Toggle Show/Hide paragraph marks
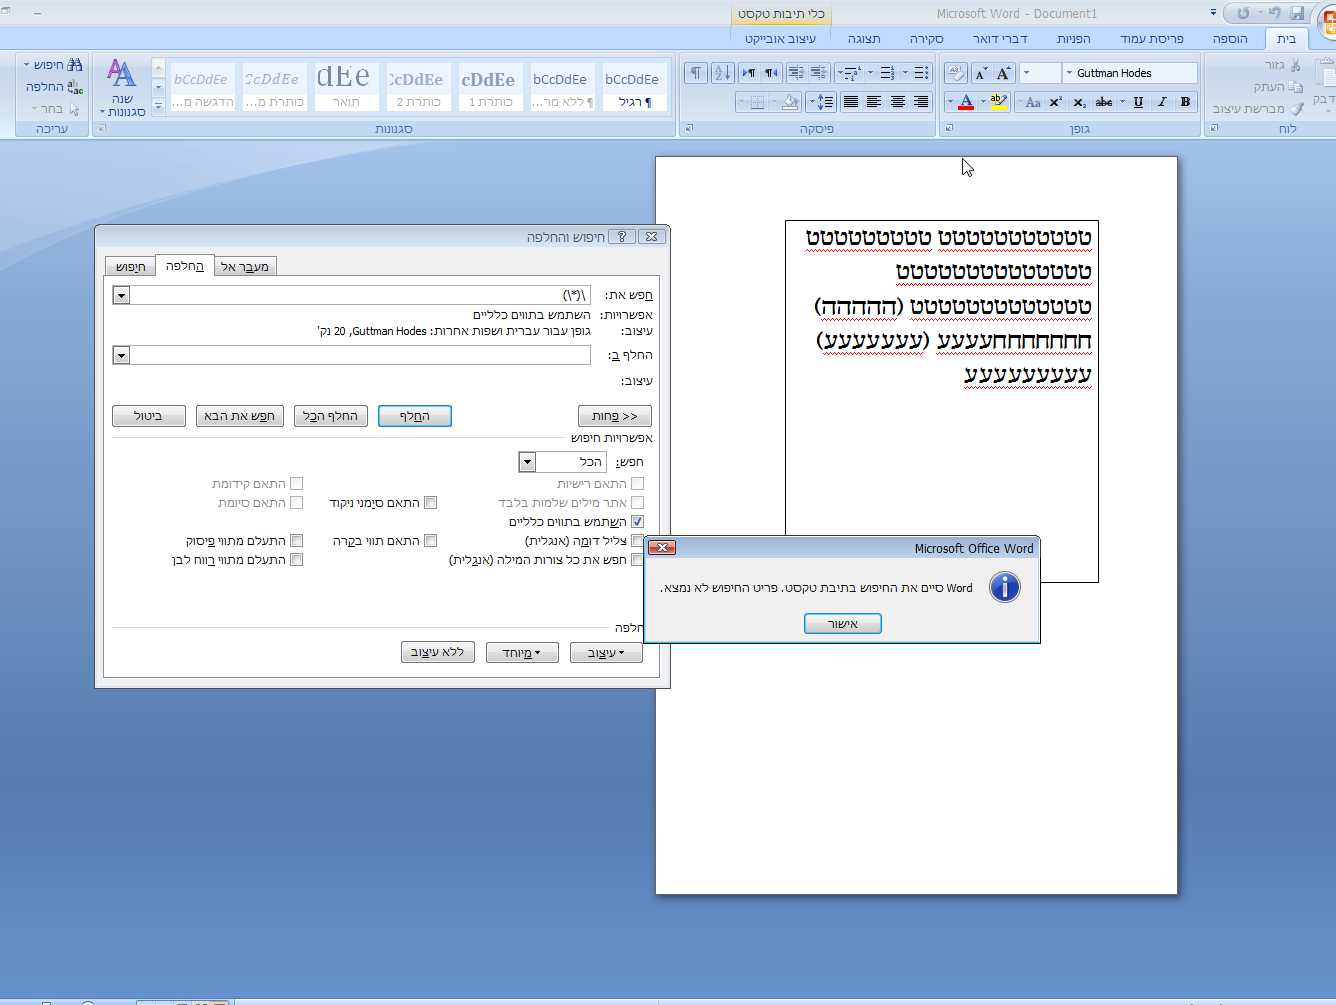Viewport: 1336px width, 1005px height. click(696, 73)
